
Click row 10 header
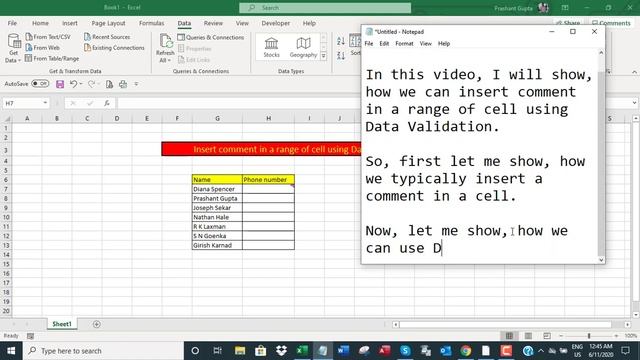[6, 217]
